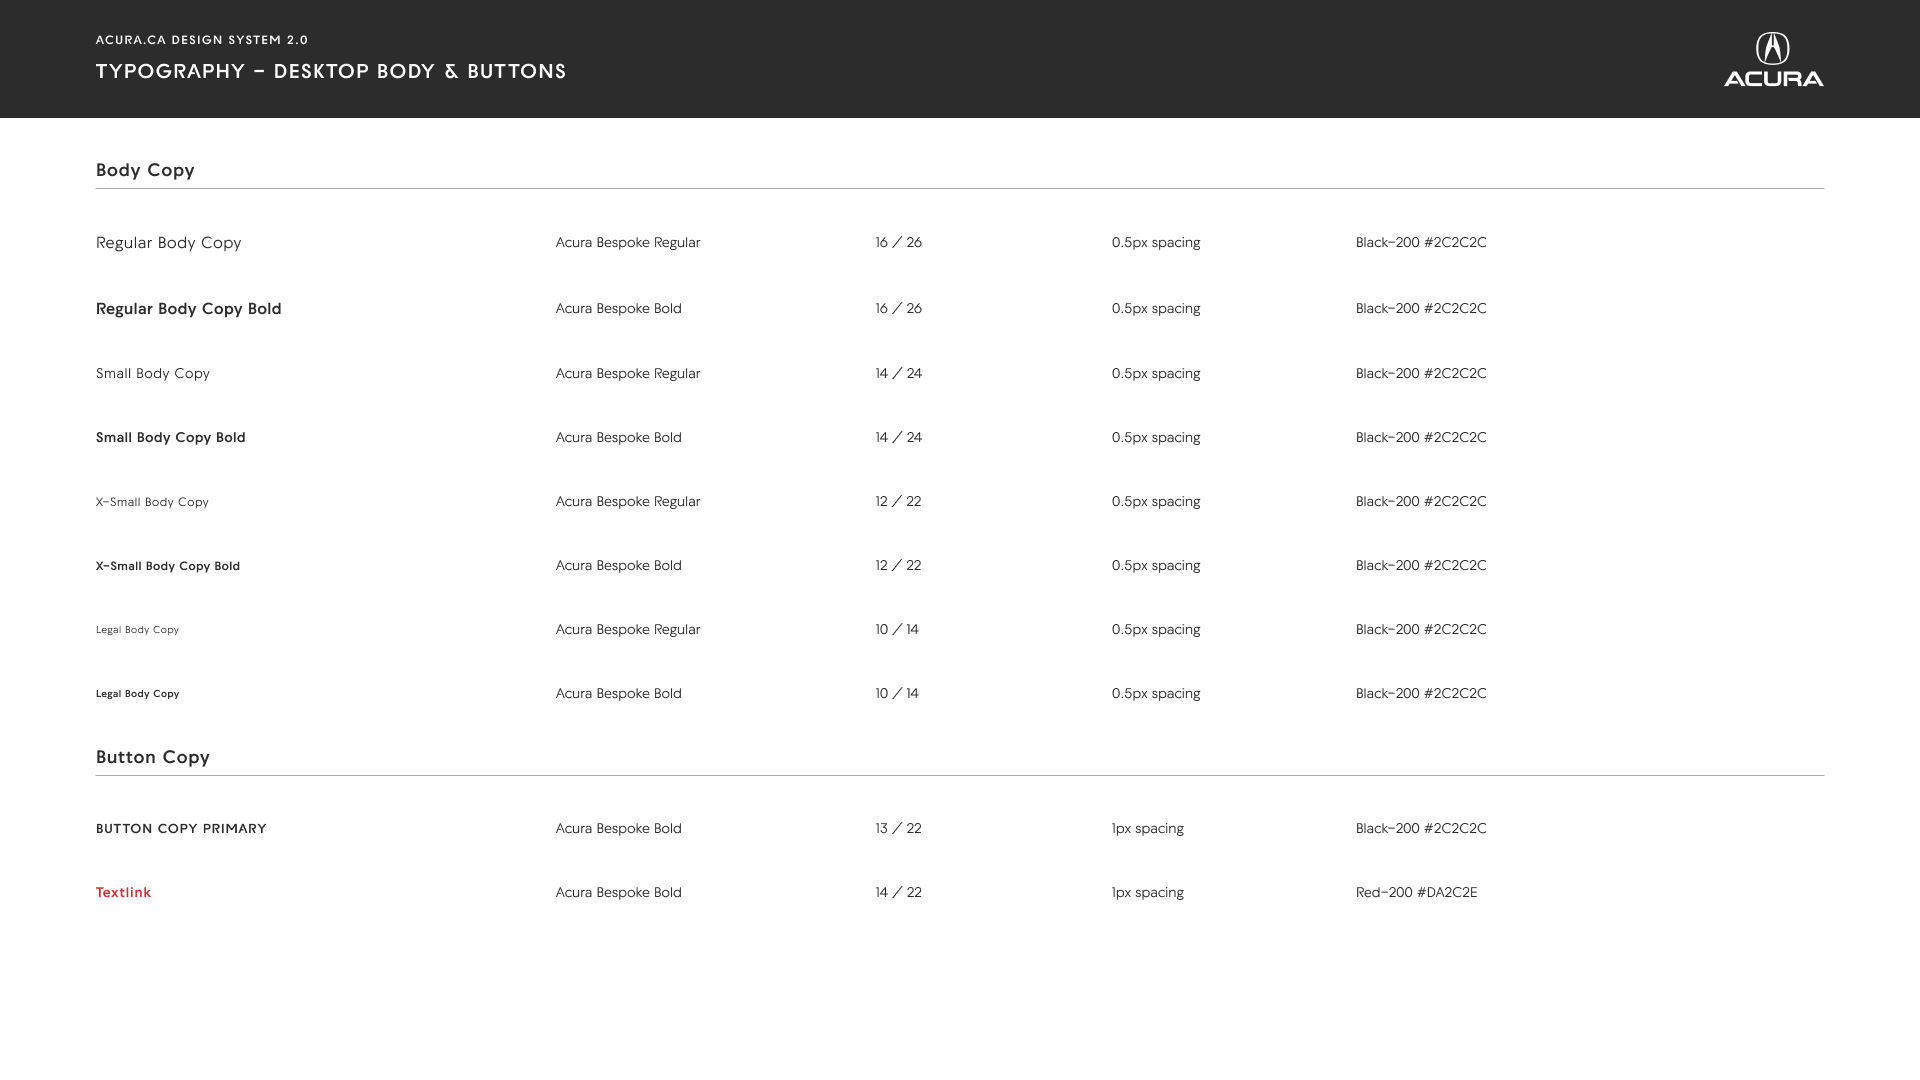Screen dimensions: 1920x1080
Task: Click the Acura logo in the header
Action: pos(1773,59)
